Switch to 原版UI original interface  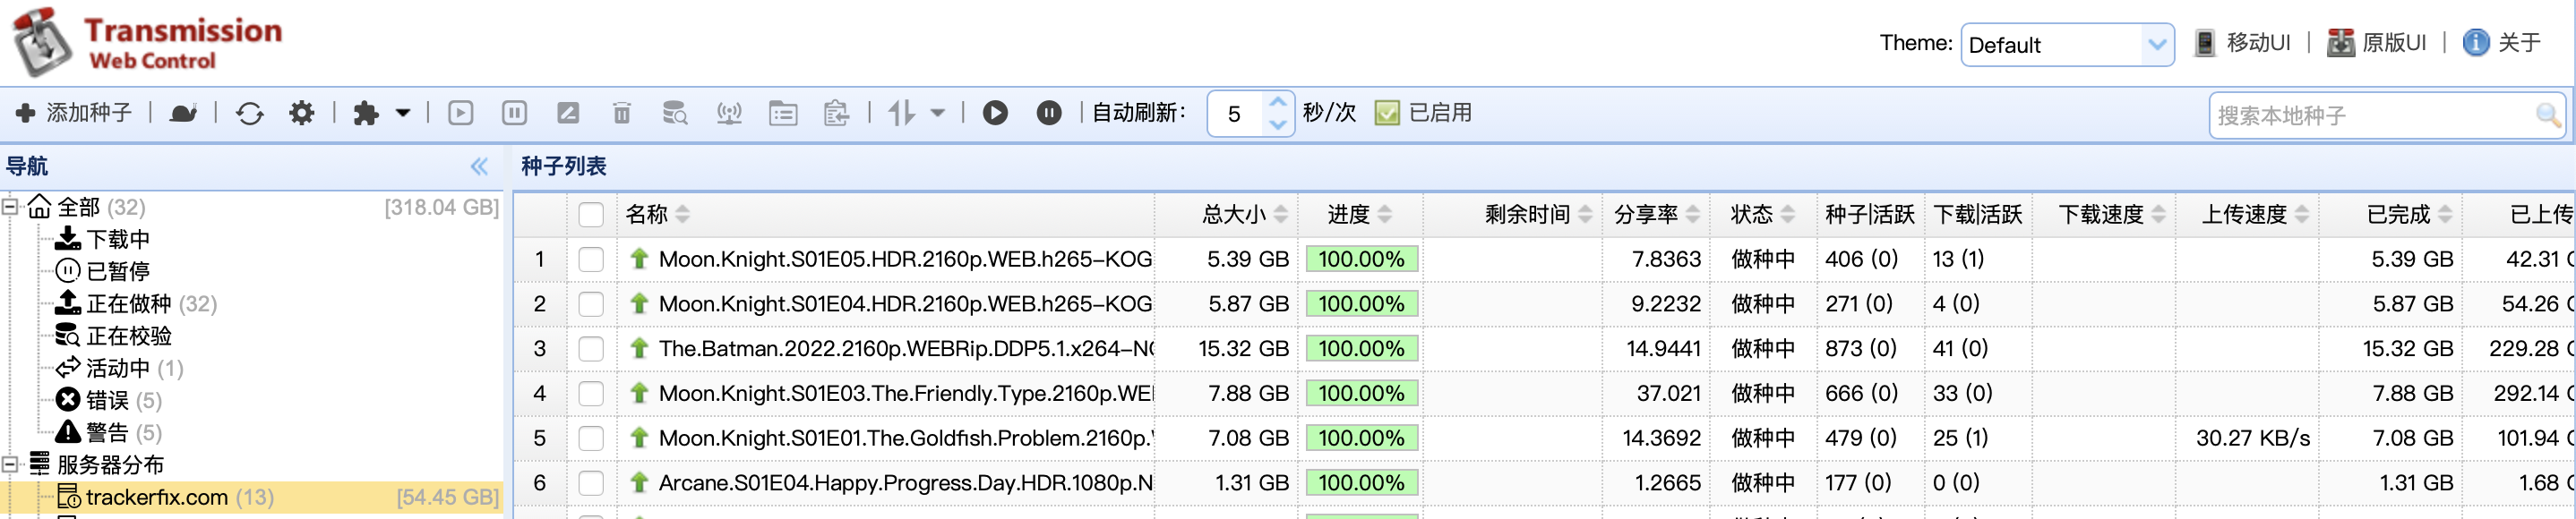tap(2377, 43)
